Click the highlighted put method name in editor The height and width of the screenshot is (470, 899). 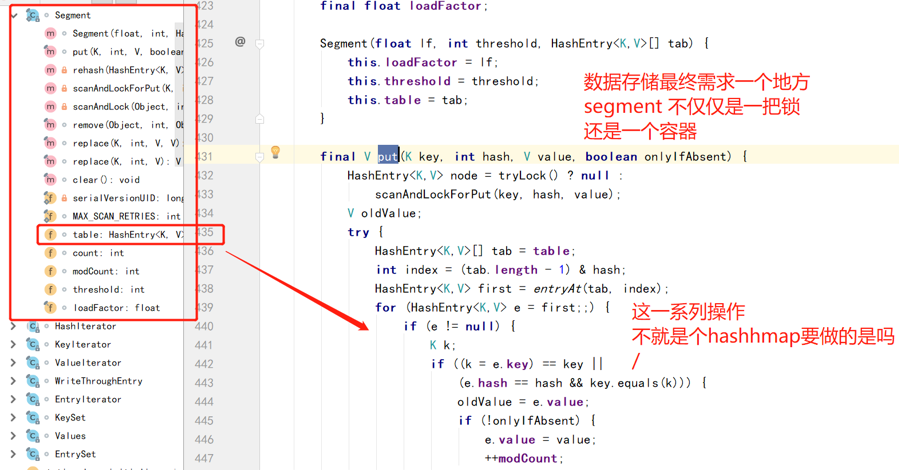(x=388, y=156)
